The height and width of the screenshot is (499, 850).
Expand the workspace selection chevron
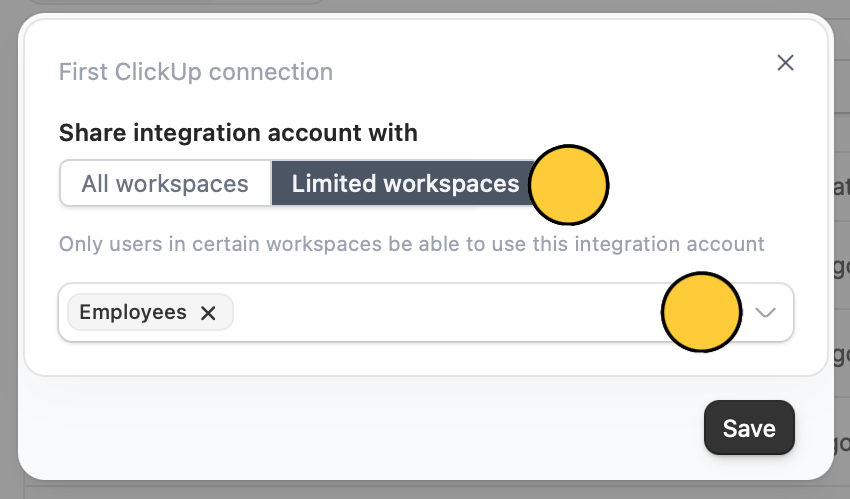(x=765, y=313)
